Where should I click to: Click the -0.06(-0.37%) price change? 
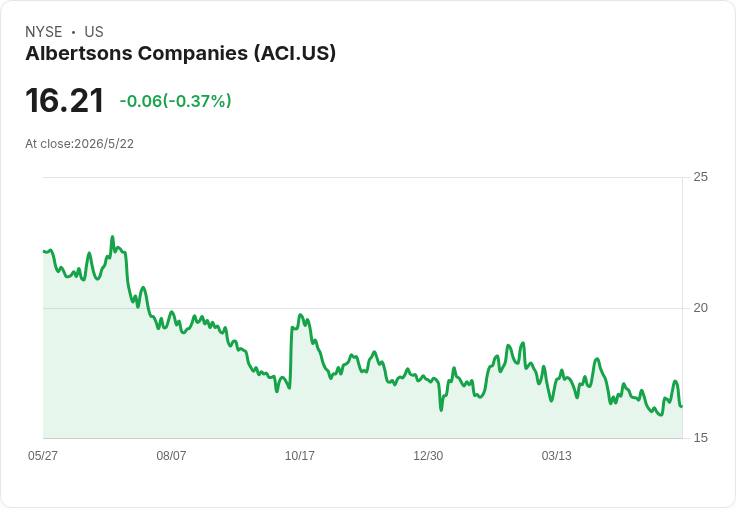(176, 101)
